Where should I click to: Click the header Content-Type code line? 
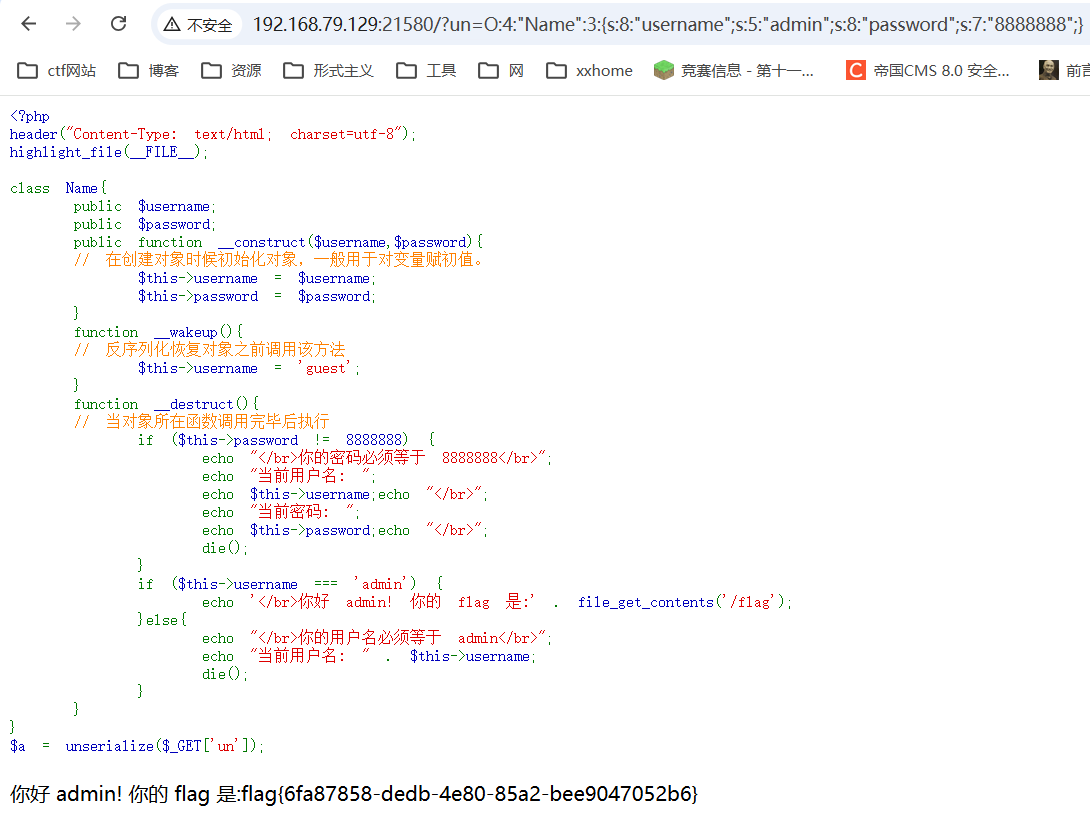click(213, 134)
